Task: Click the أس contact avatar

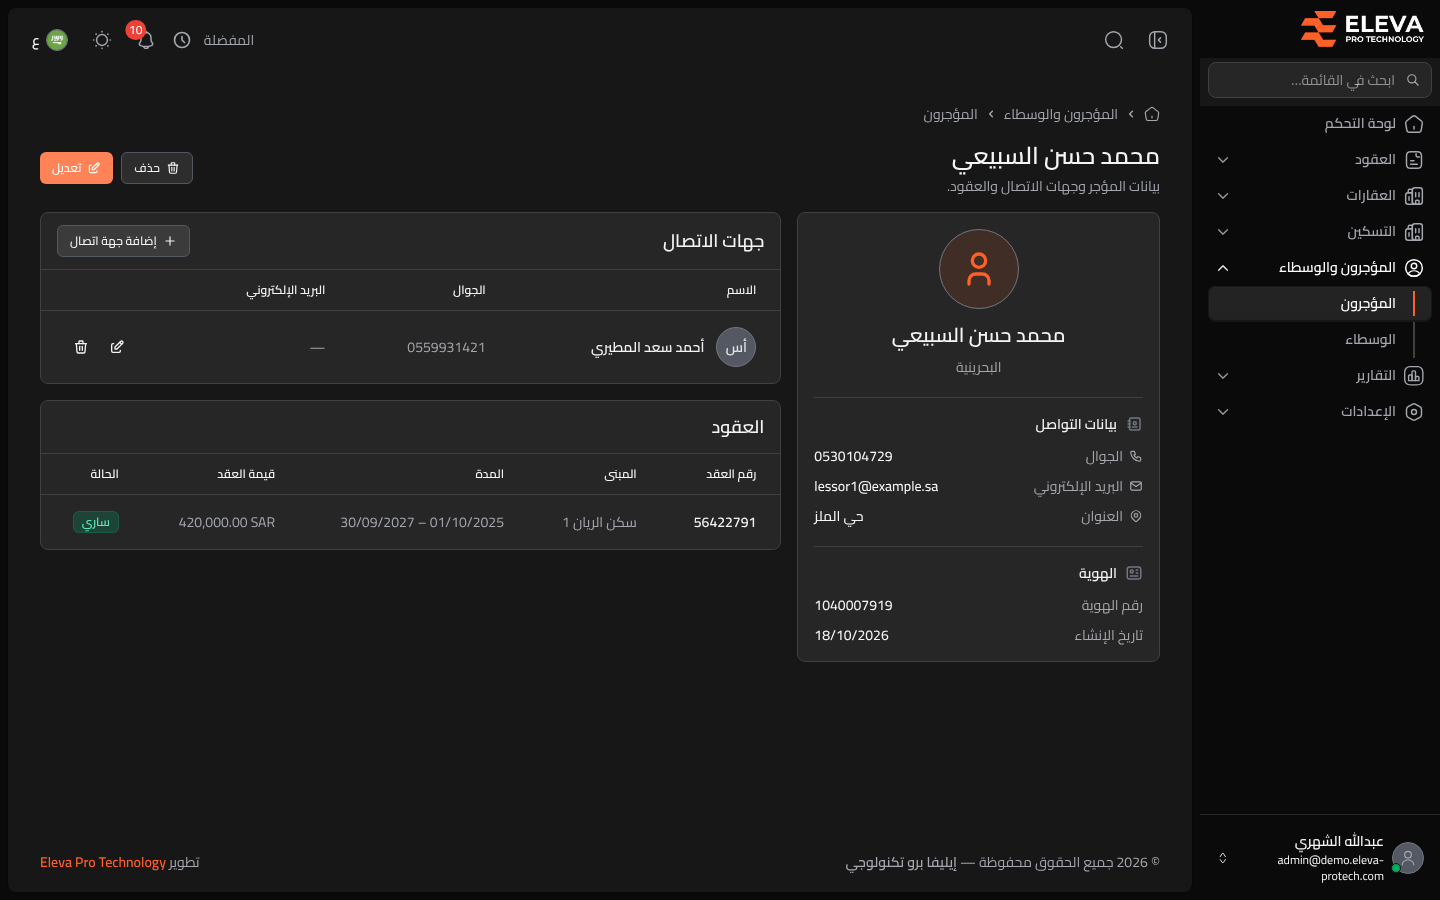Action: coord(736,347)
